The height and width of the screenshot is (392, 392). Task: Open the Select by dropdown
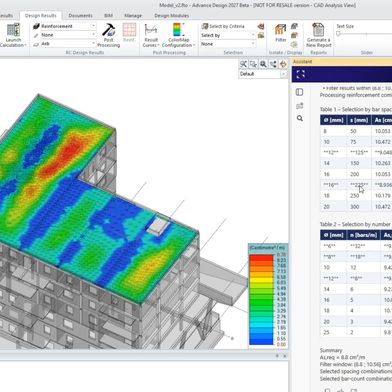tap(228, 35)
